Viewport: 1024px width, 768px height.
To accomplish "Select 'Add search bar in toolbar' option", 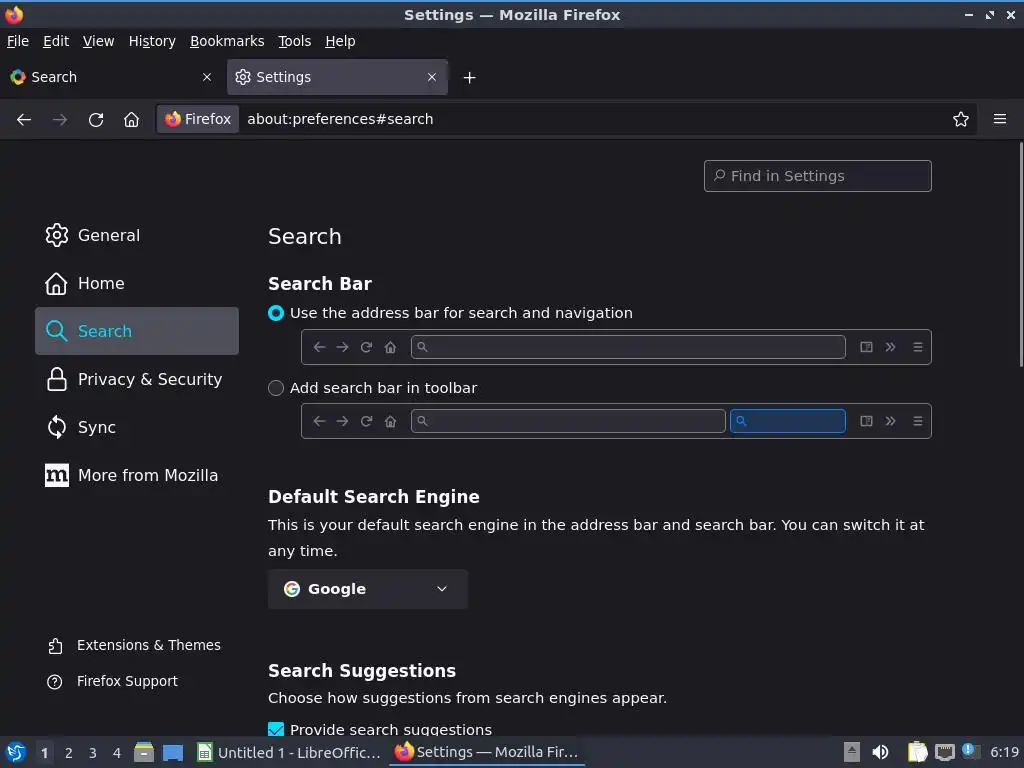I will pyautogui.click(x=276, y=388).
